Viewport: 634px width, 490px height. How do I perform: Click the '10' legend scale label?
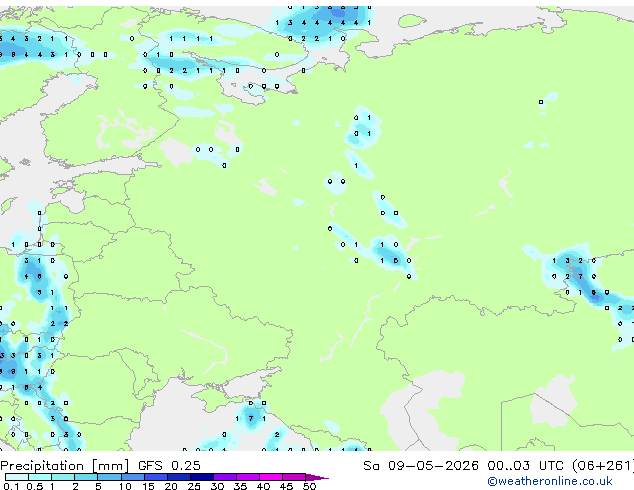pyautogui.click(x=125, y=486)
